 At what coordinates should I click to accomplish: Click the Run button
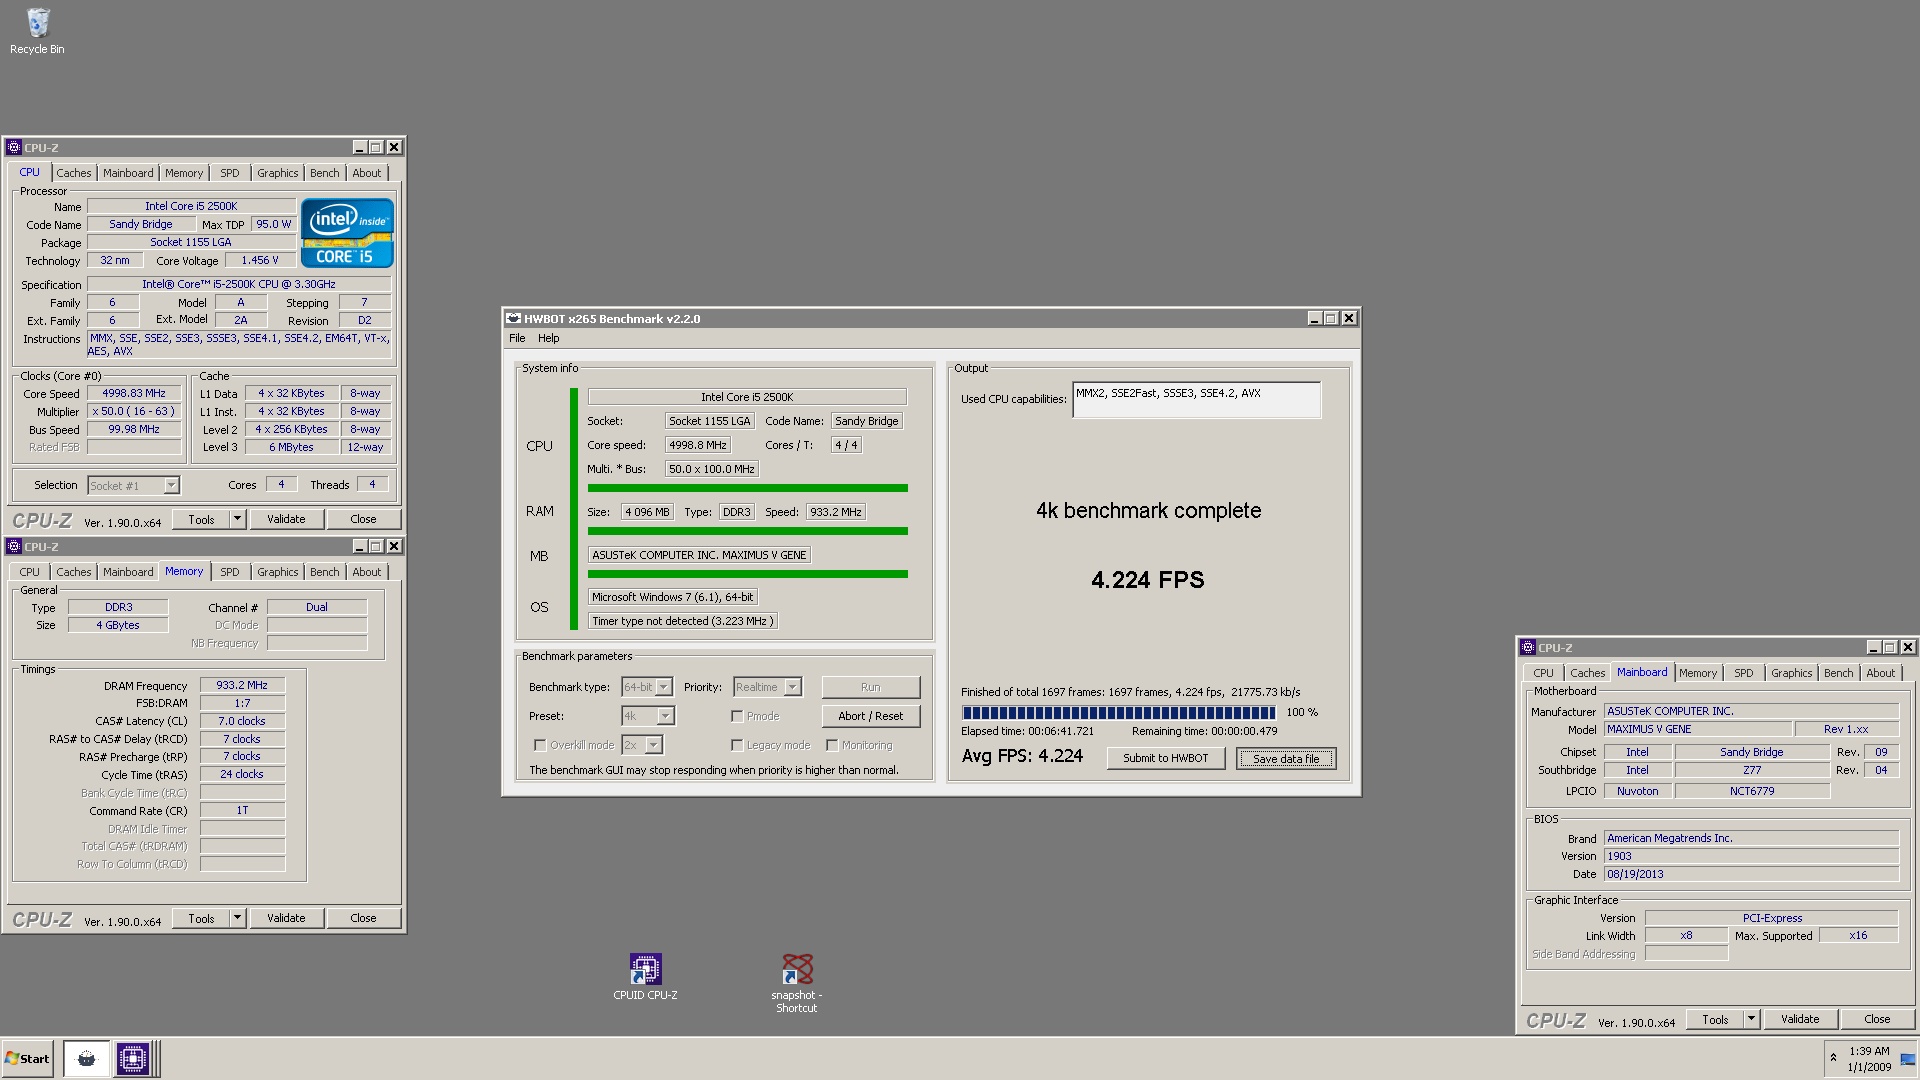tap(870, 687)
